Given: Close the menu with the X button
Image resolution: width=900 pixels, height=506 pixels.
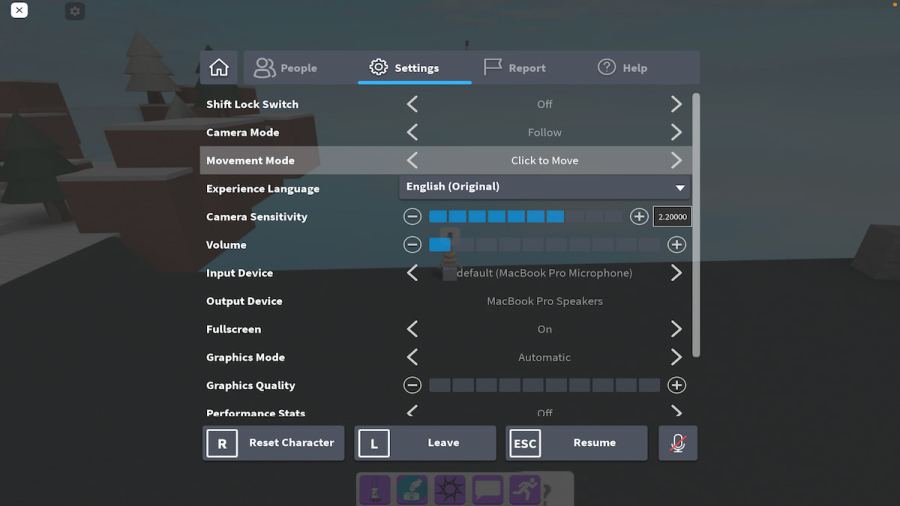Looking at the screenshot, I should point(19,10).
